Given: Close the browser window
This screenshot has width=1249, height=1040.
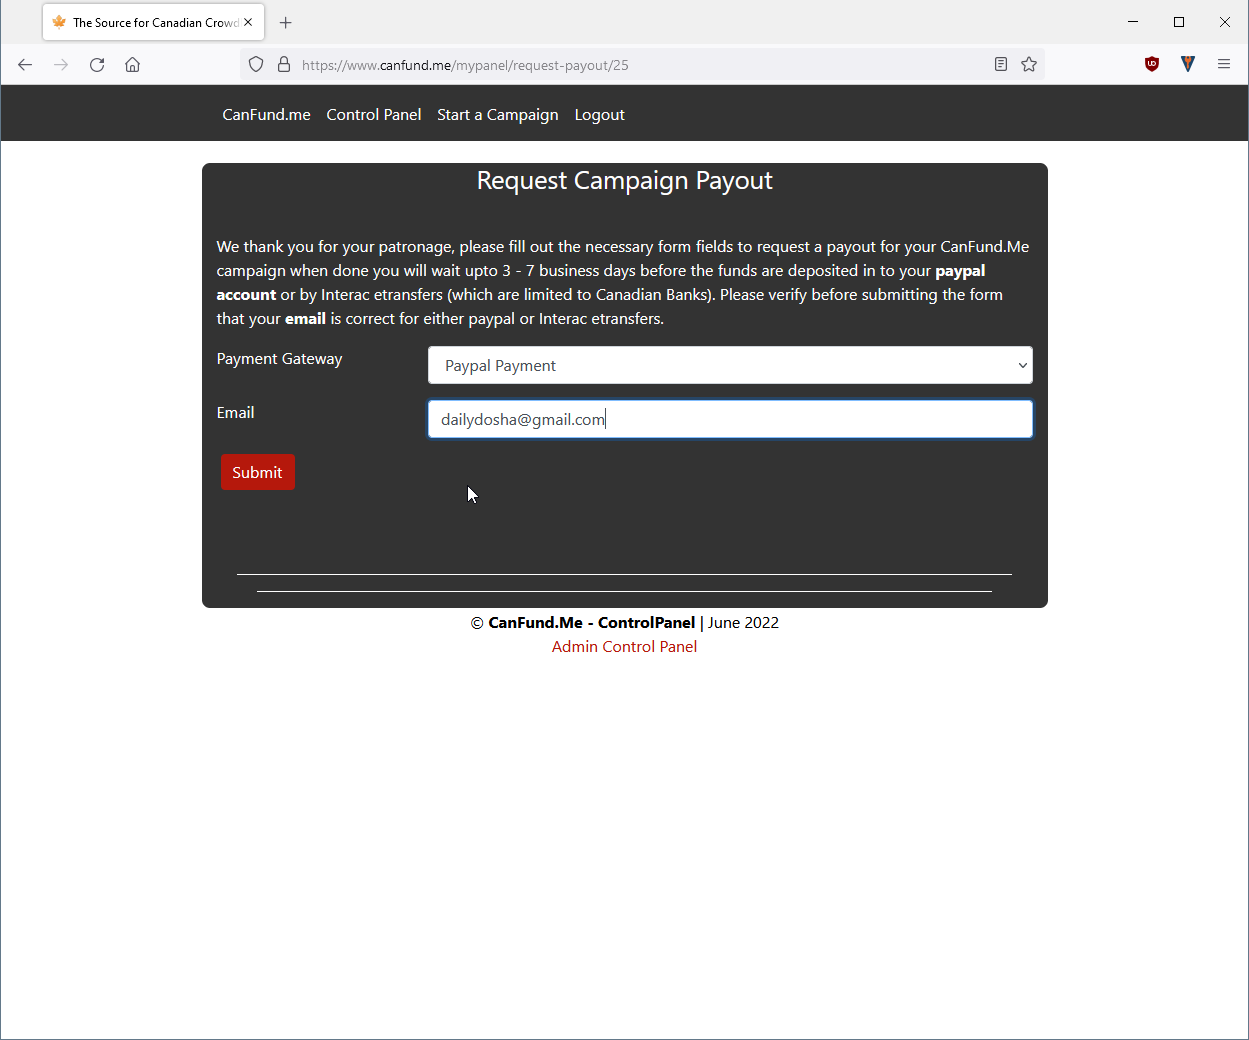Looking at the screenshot, I should 1225,22.
